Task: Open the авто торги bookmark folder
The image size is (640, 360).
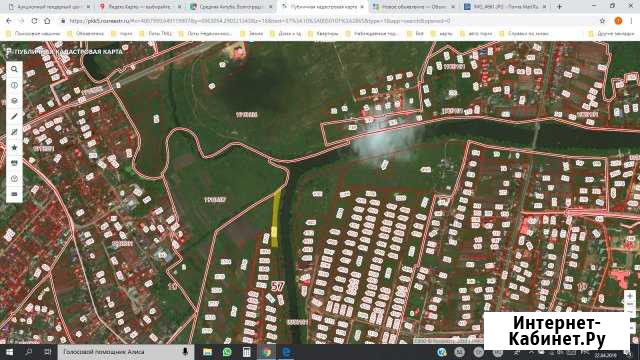Action: pyautogui.click(x=476, y=34)
